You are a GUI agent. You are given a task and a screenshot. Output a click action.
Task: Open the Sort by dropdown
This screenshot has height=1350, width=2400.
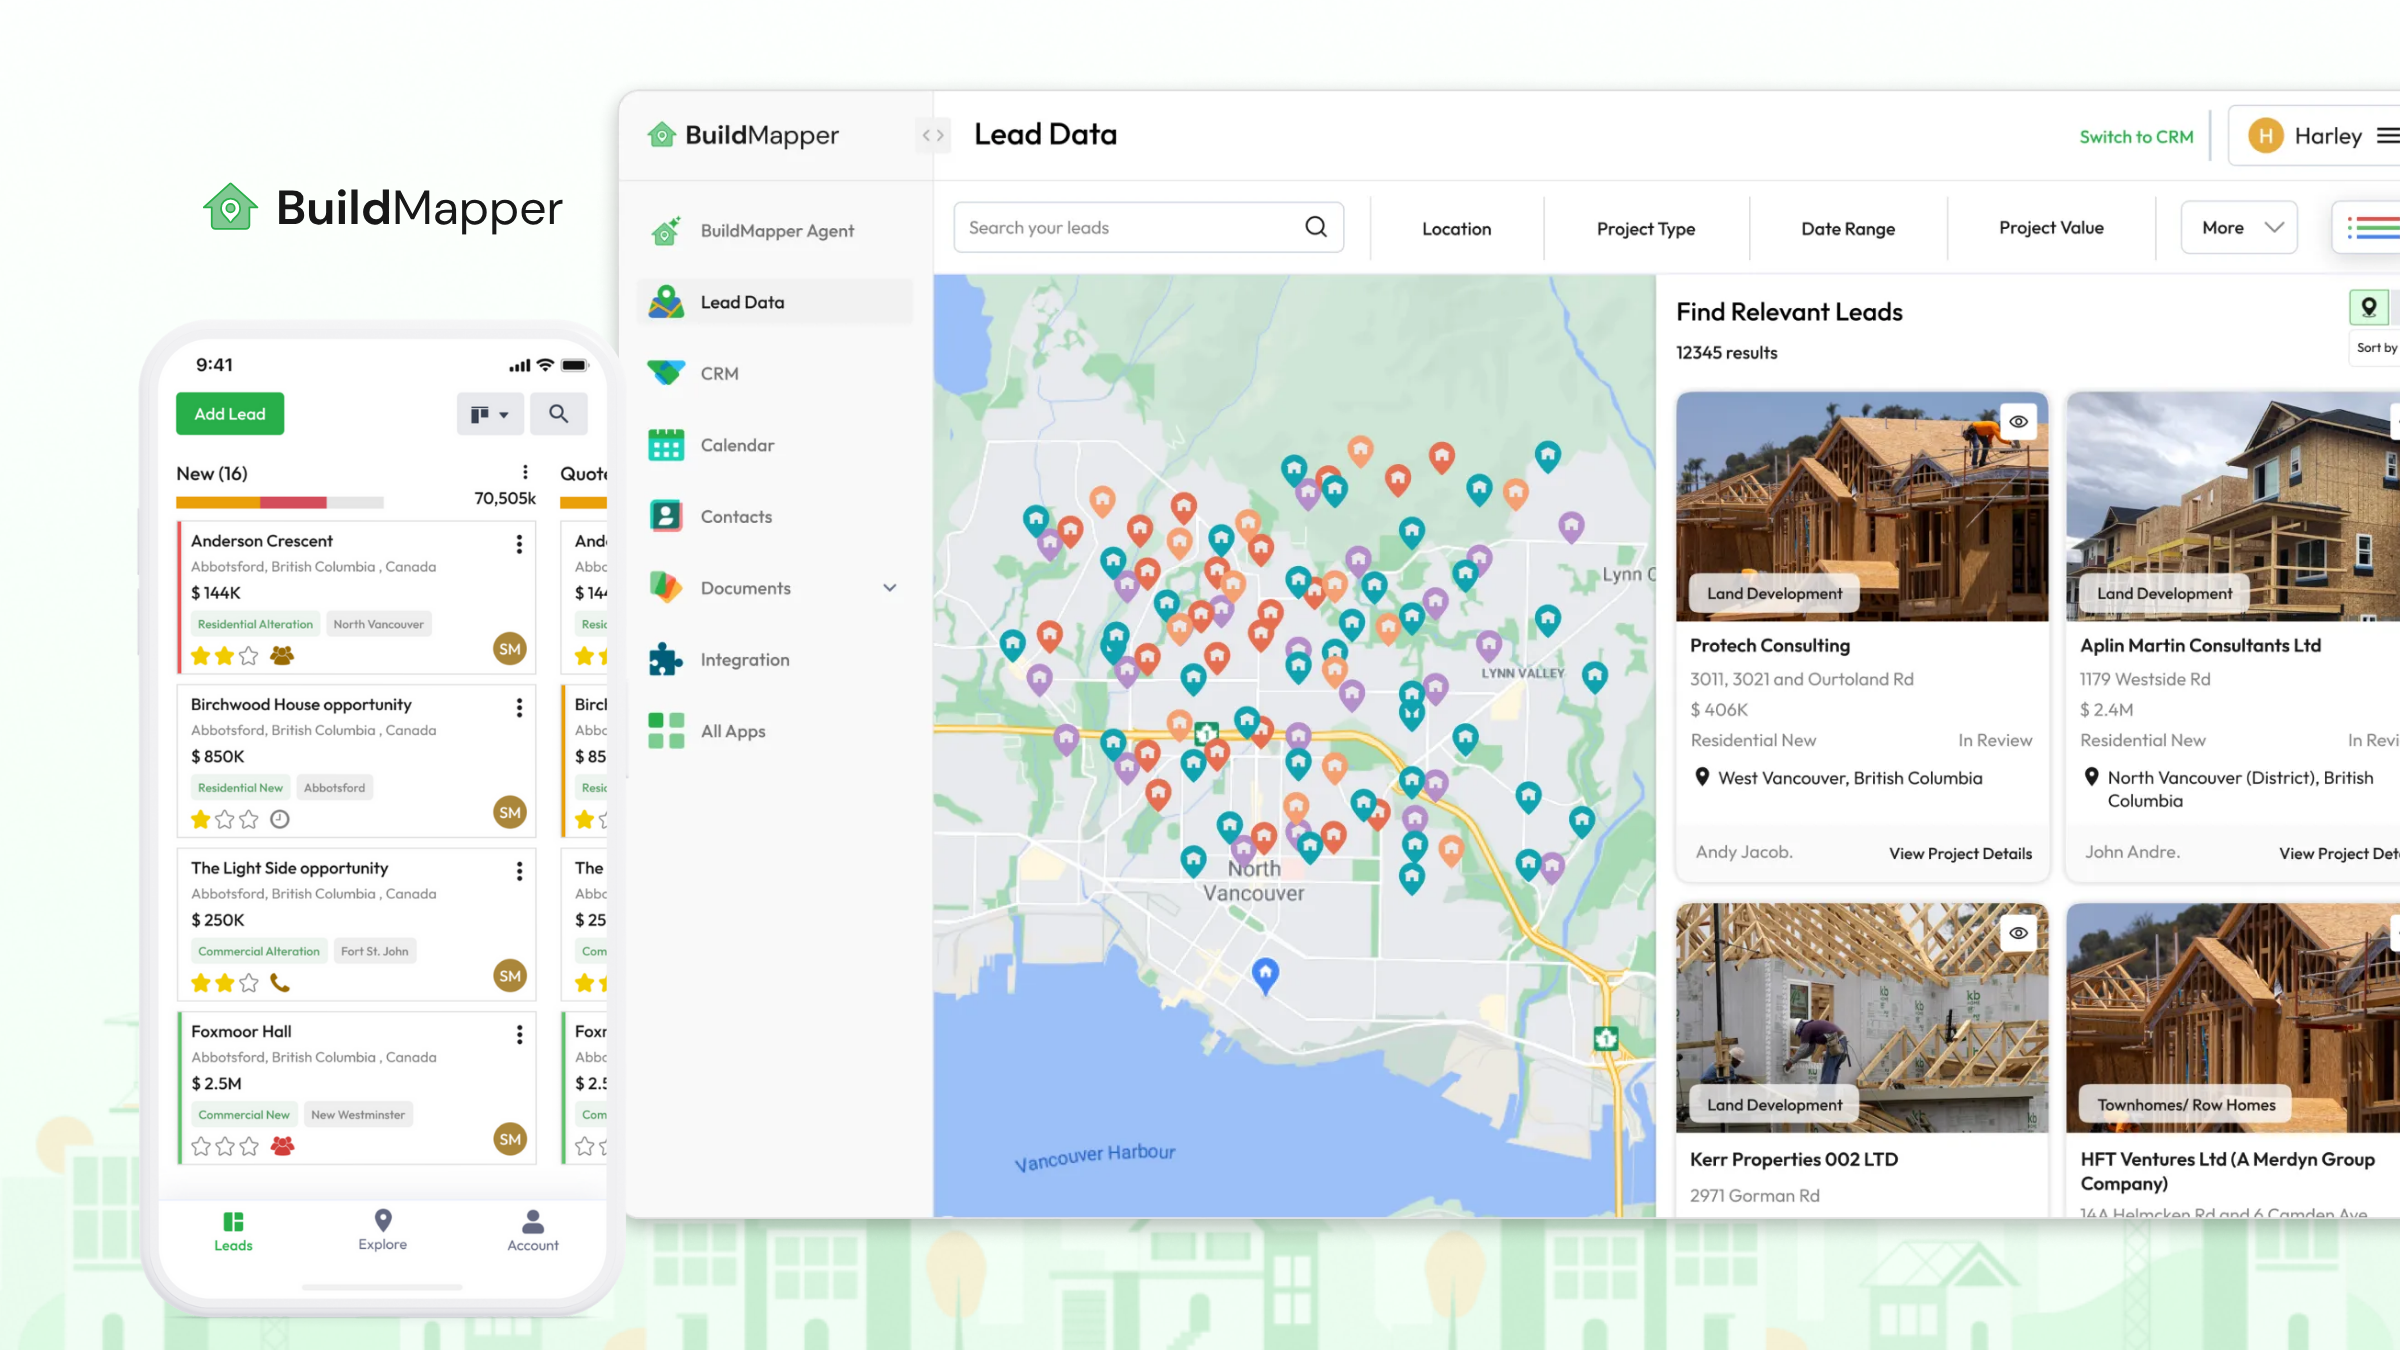[2376, 348]
